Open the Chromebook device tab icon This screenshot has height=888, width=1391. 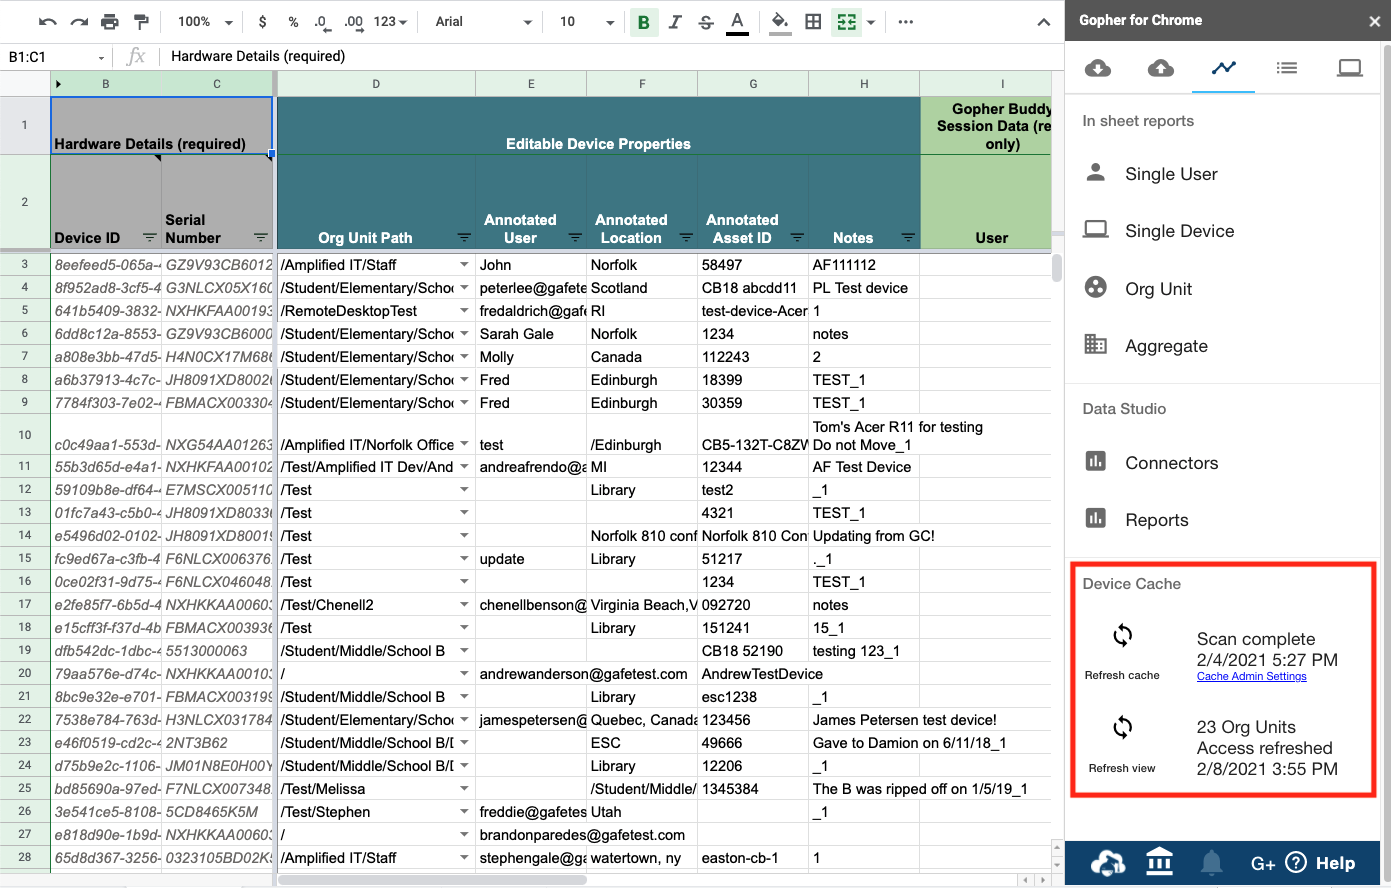(x=1349, y=68)
